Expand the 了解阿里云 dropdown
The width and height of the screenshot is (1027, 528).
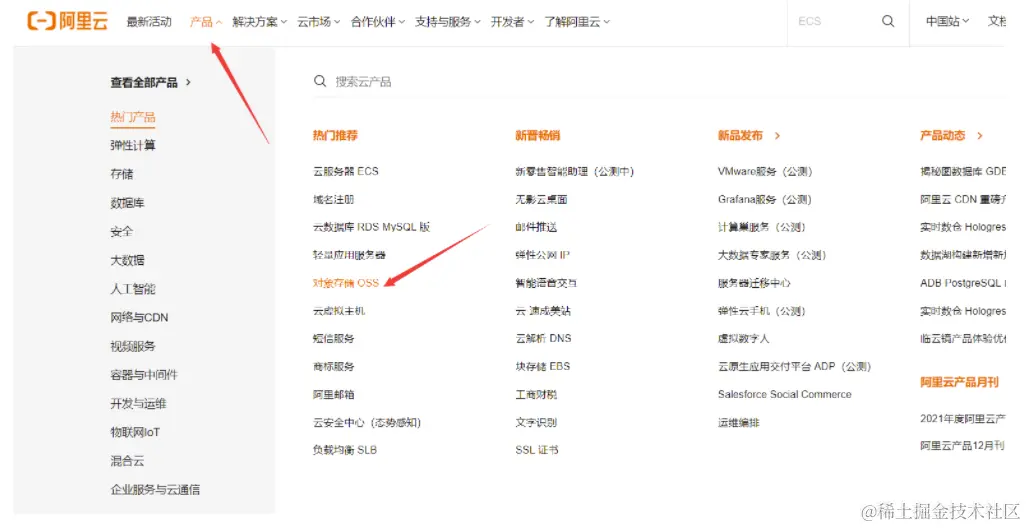(576, 22)
